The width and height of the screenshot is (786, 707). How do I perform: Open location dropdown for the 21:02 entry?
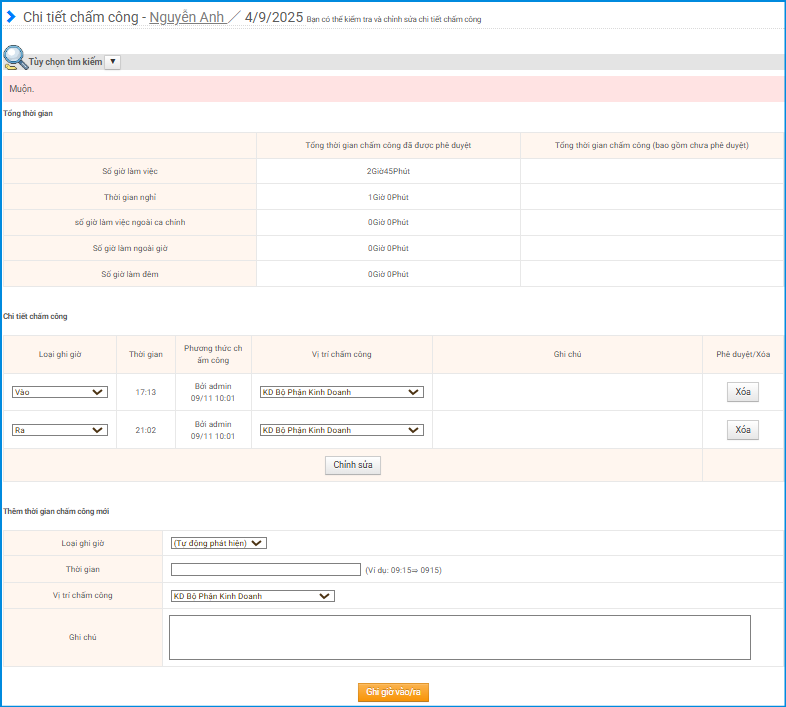coord(341,430)
